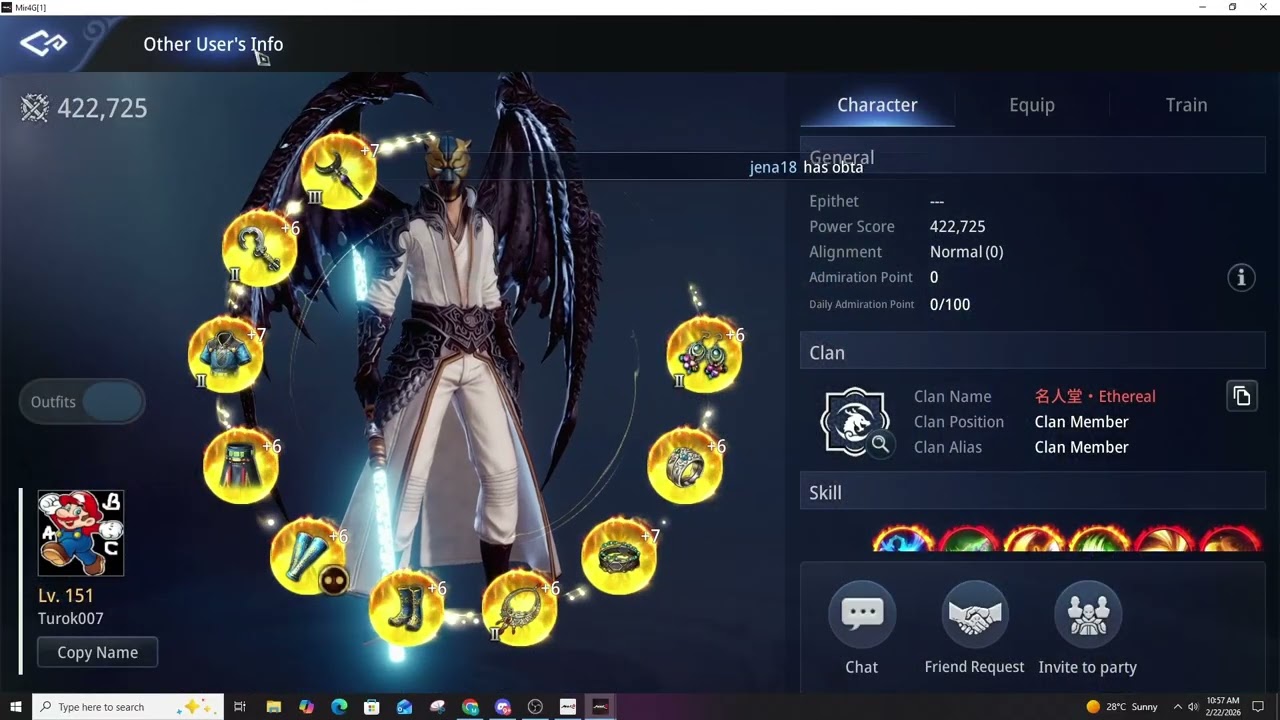Click the Copy Name button
The height and width of the screenshot is (720, 1280).
97,652
